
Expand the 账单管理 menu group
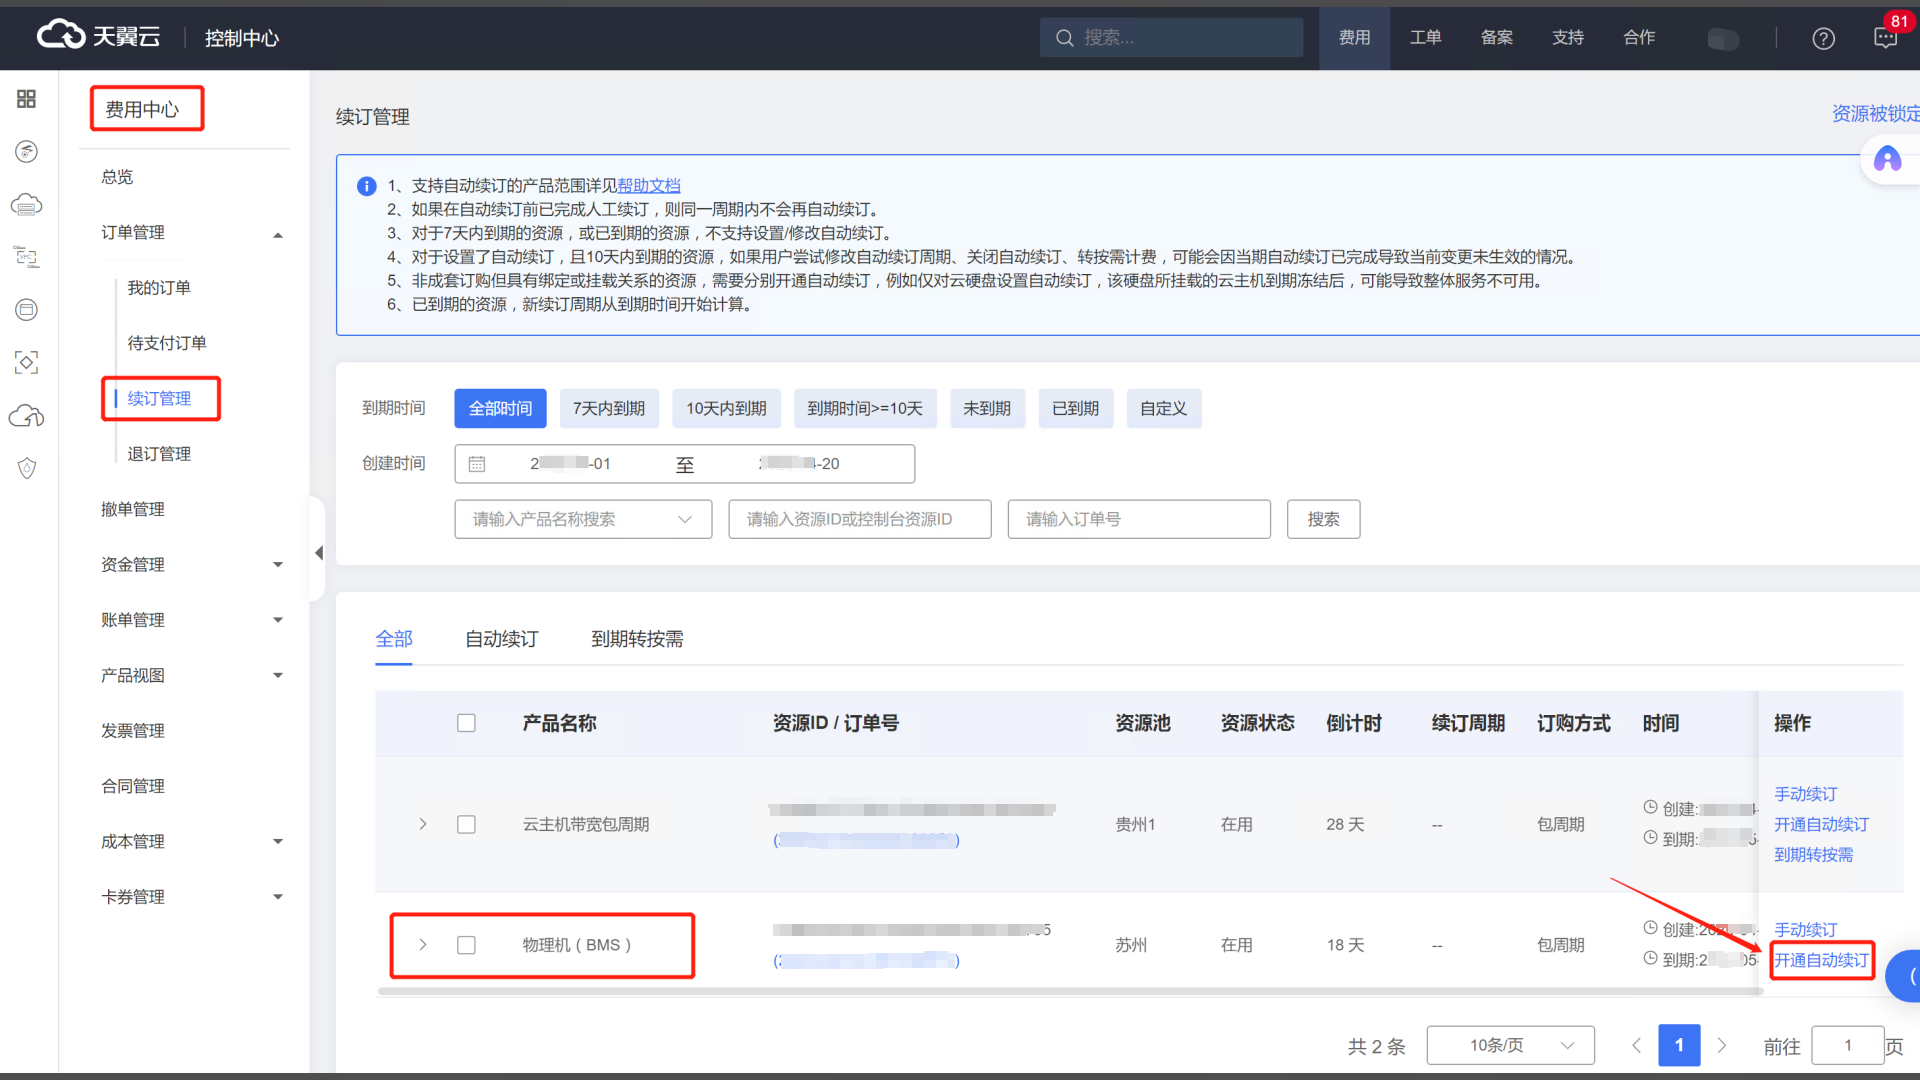click(278, 620)
